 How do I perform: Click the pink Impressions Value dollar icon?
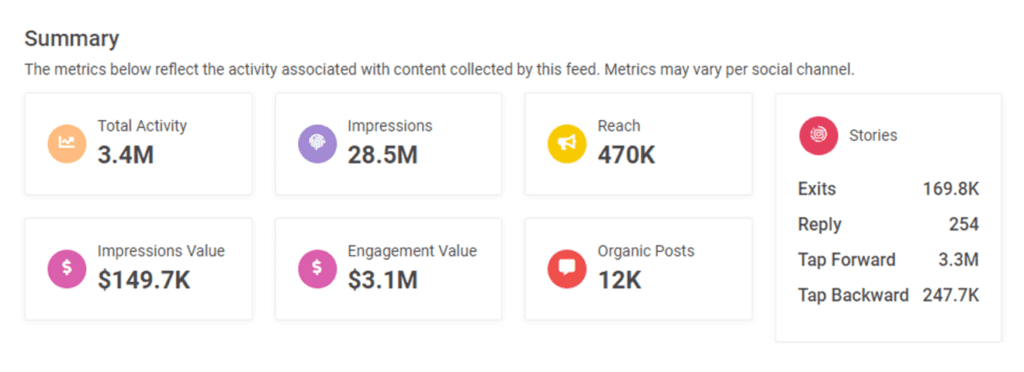pos(67,269)
